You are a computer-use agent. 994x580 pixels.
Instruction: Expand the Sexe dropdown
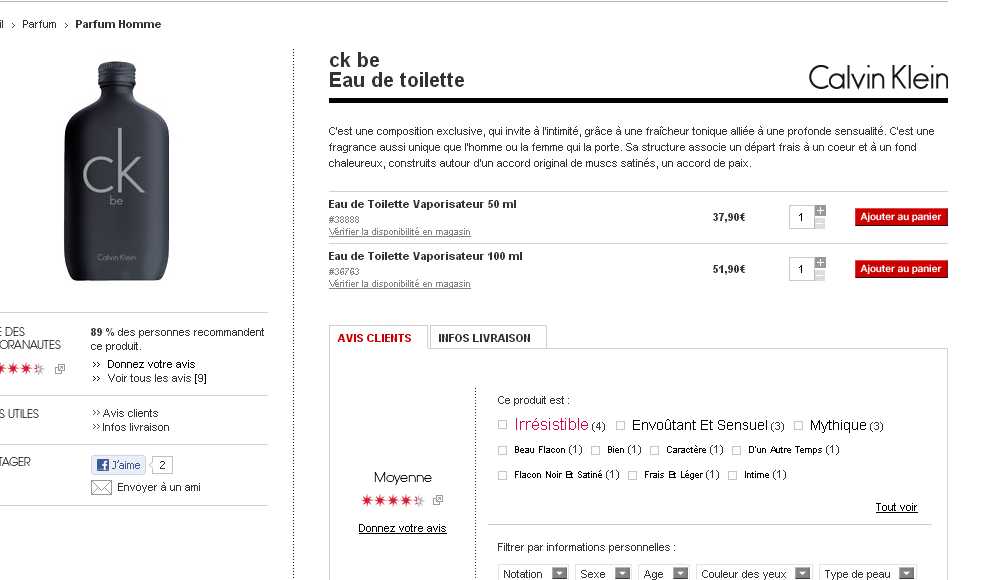tap(605, 574)
